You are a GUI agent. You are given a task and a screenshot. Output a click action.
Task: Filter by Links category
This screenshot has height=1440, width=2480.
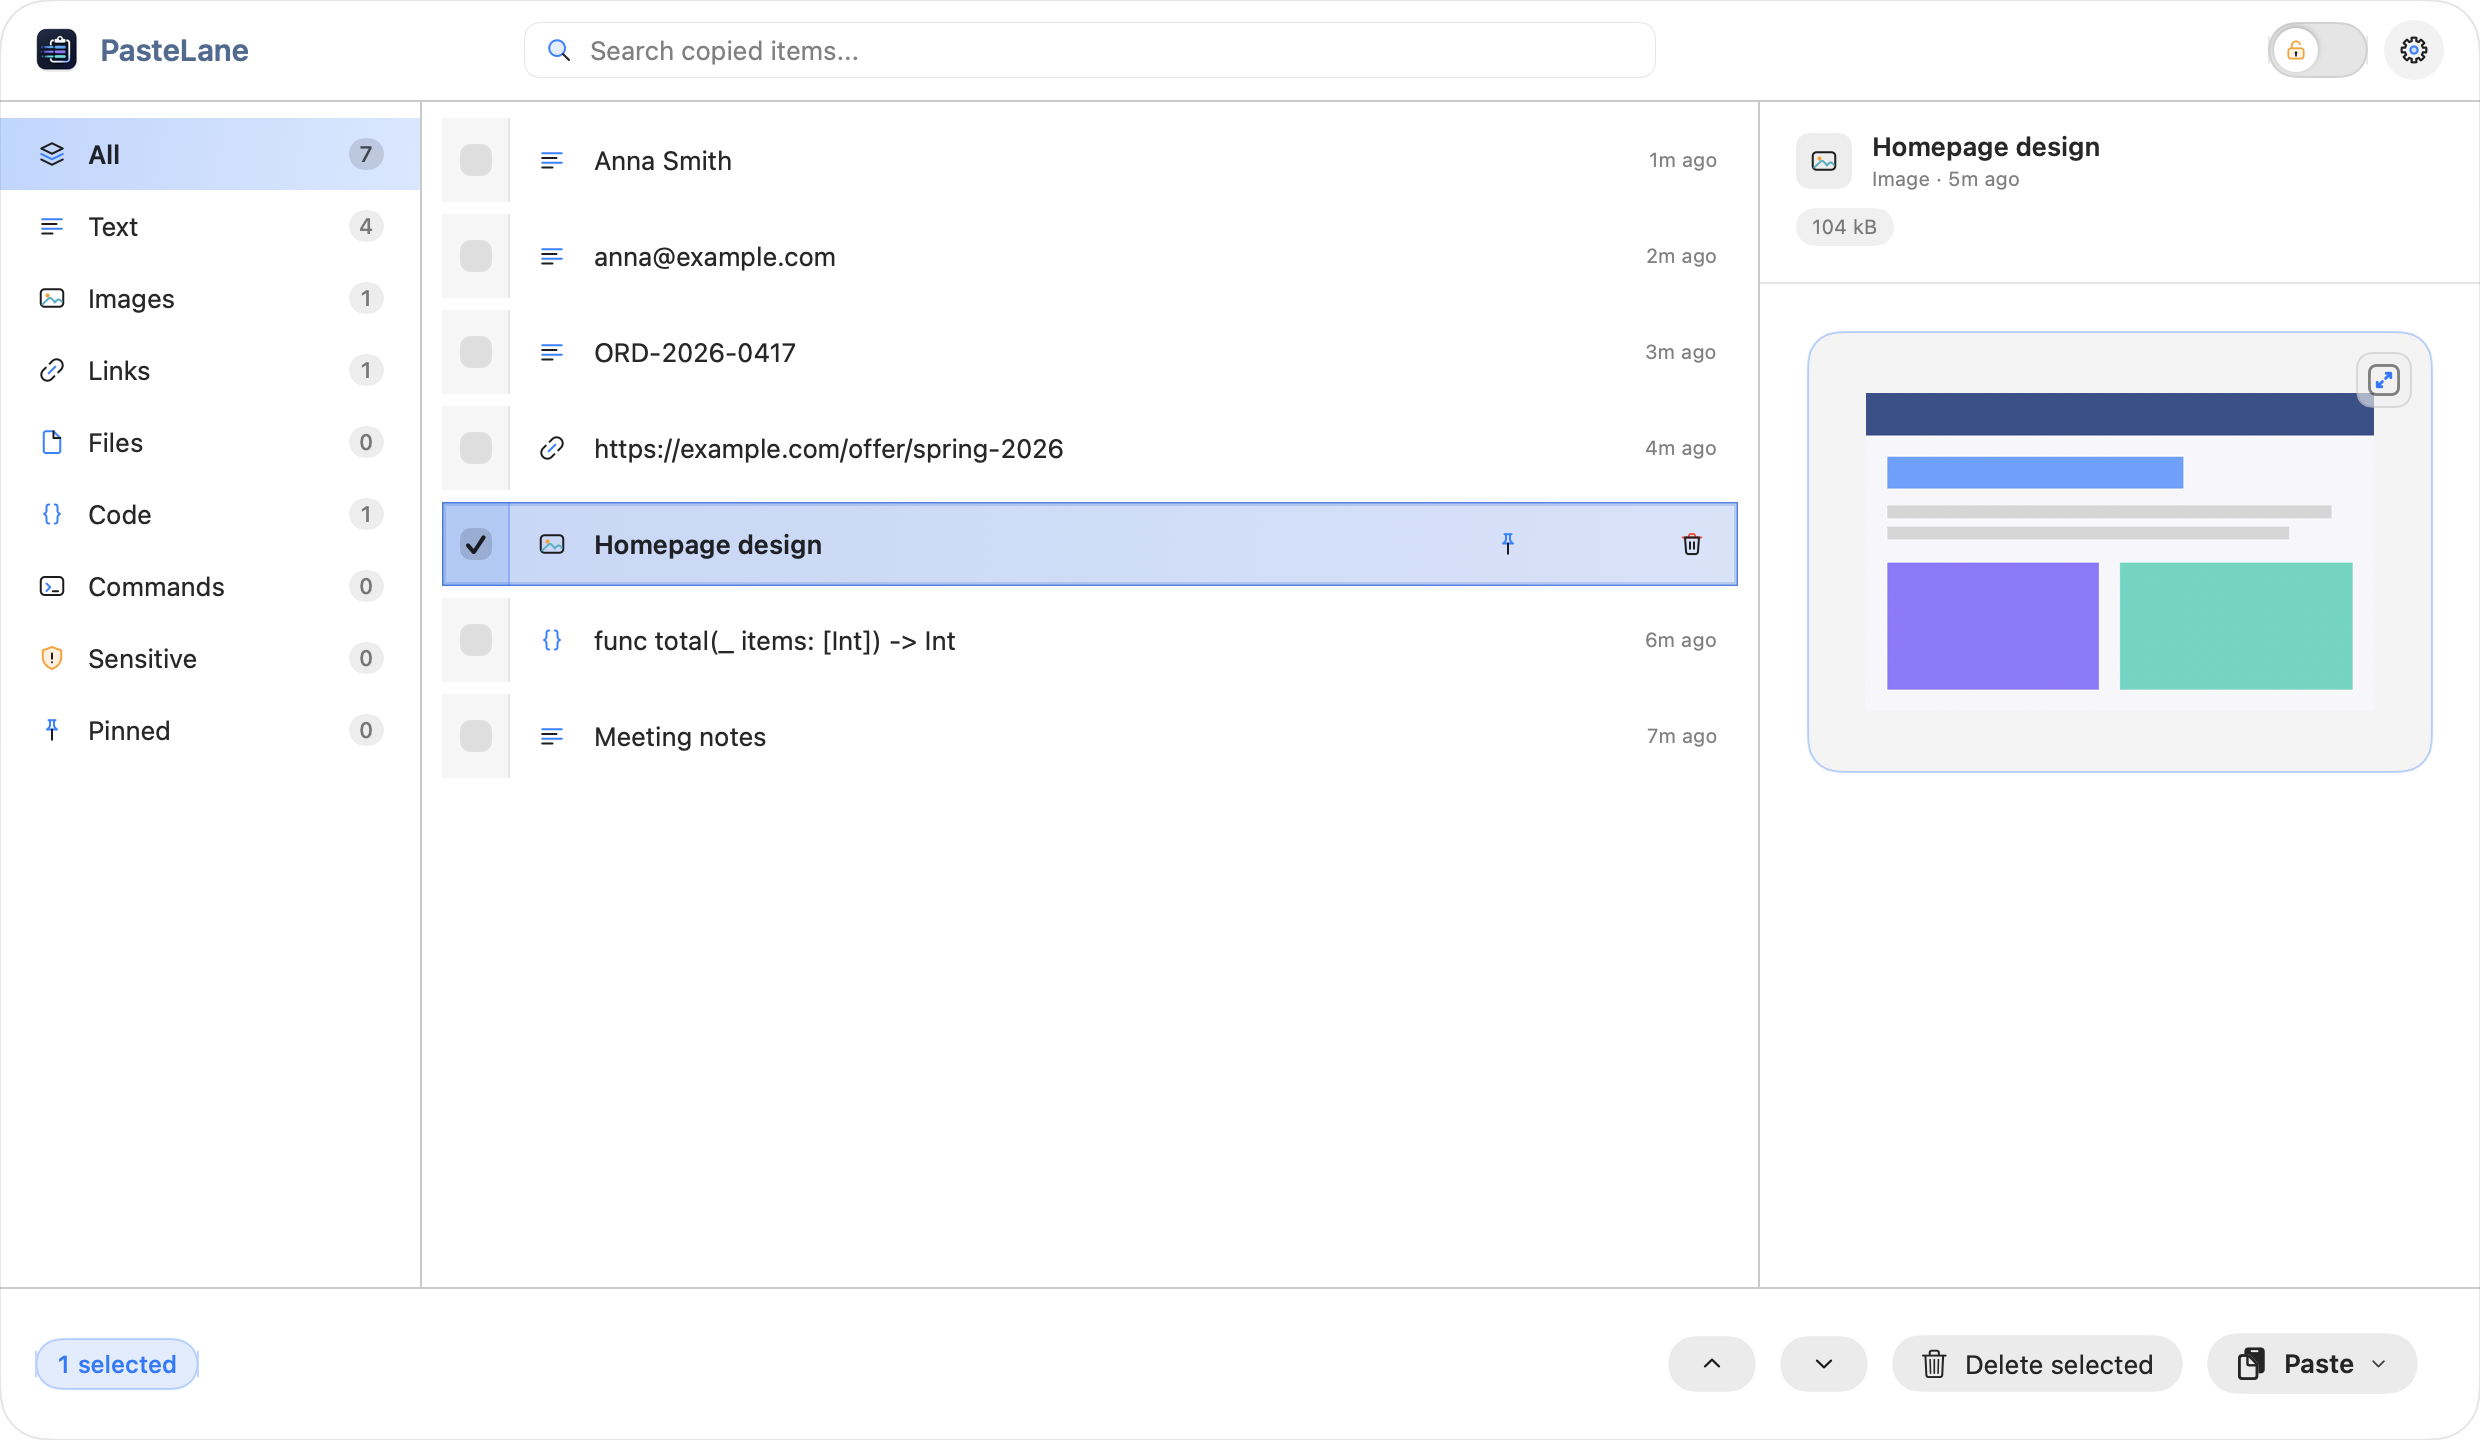[210, 370]
